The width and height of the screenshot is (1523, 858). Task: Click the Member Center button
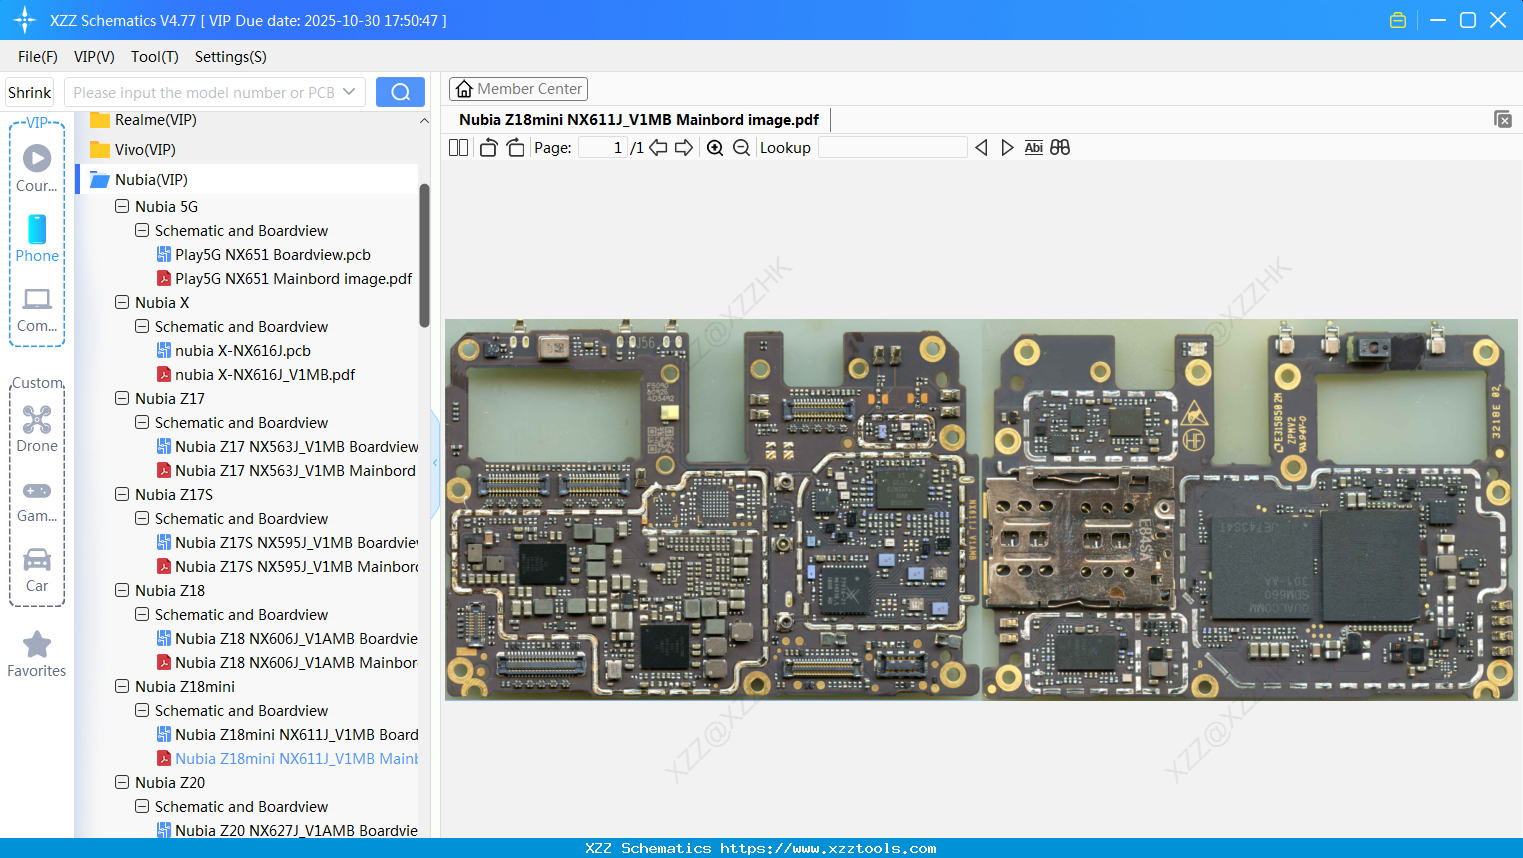click(x=518, y=88)
